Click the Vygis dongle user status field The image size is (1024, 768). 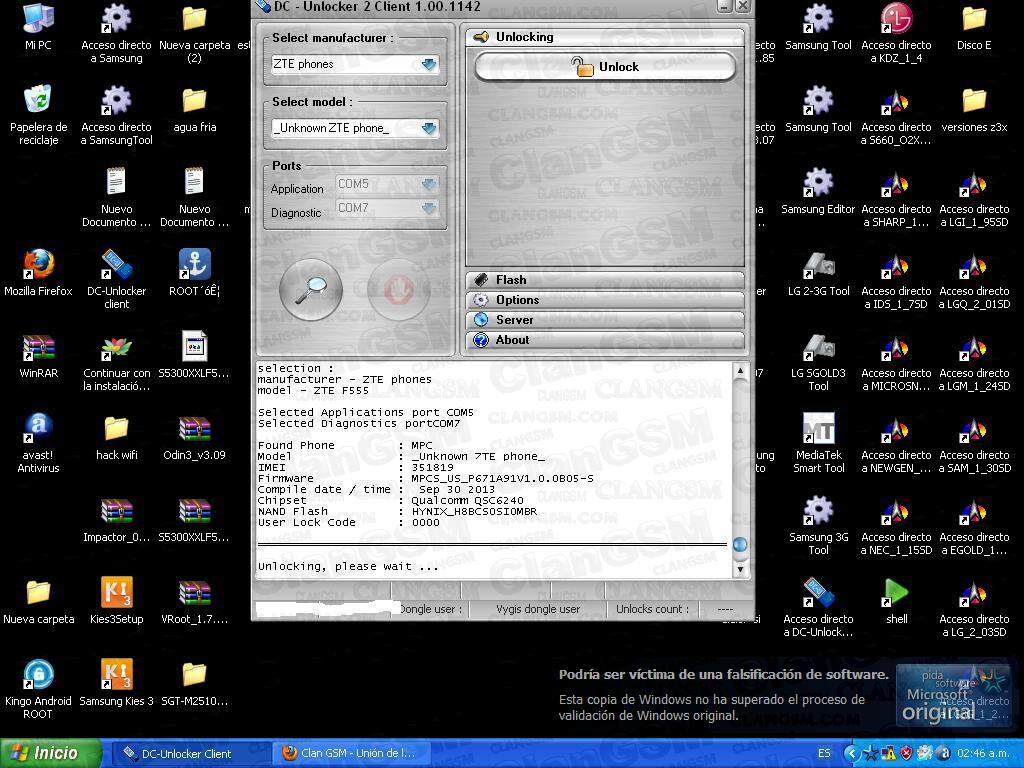click(x=537, y=609)
